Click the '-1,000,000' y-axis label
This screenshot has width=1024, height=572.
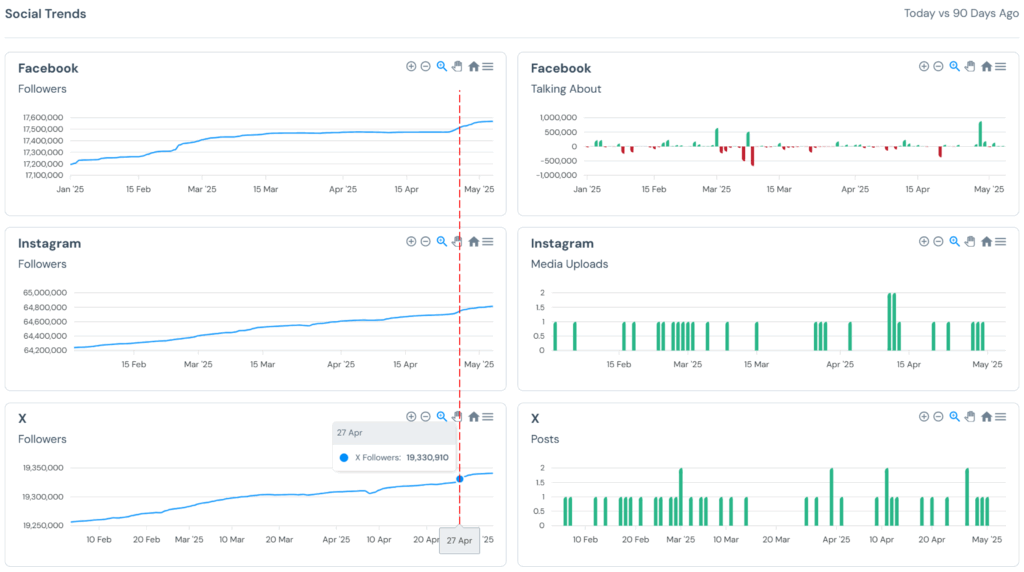tap(556, 175)
